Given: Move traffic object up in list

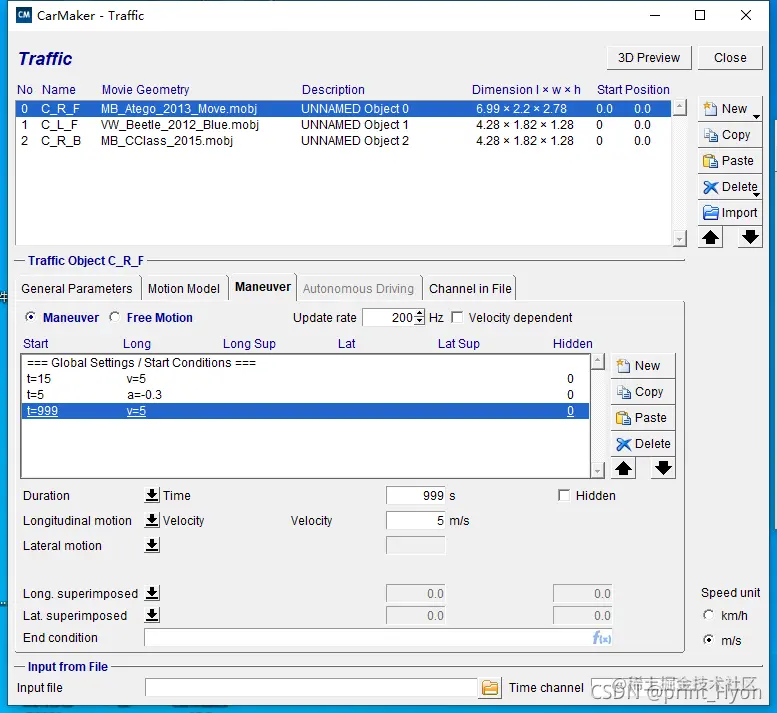Looking at the screenshot, I should point(710,237).
